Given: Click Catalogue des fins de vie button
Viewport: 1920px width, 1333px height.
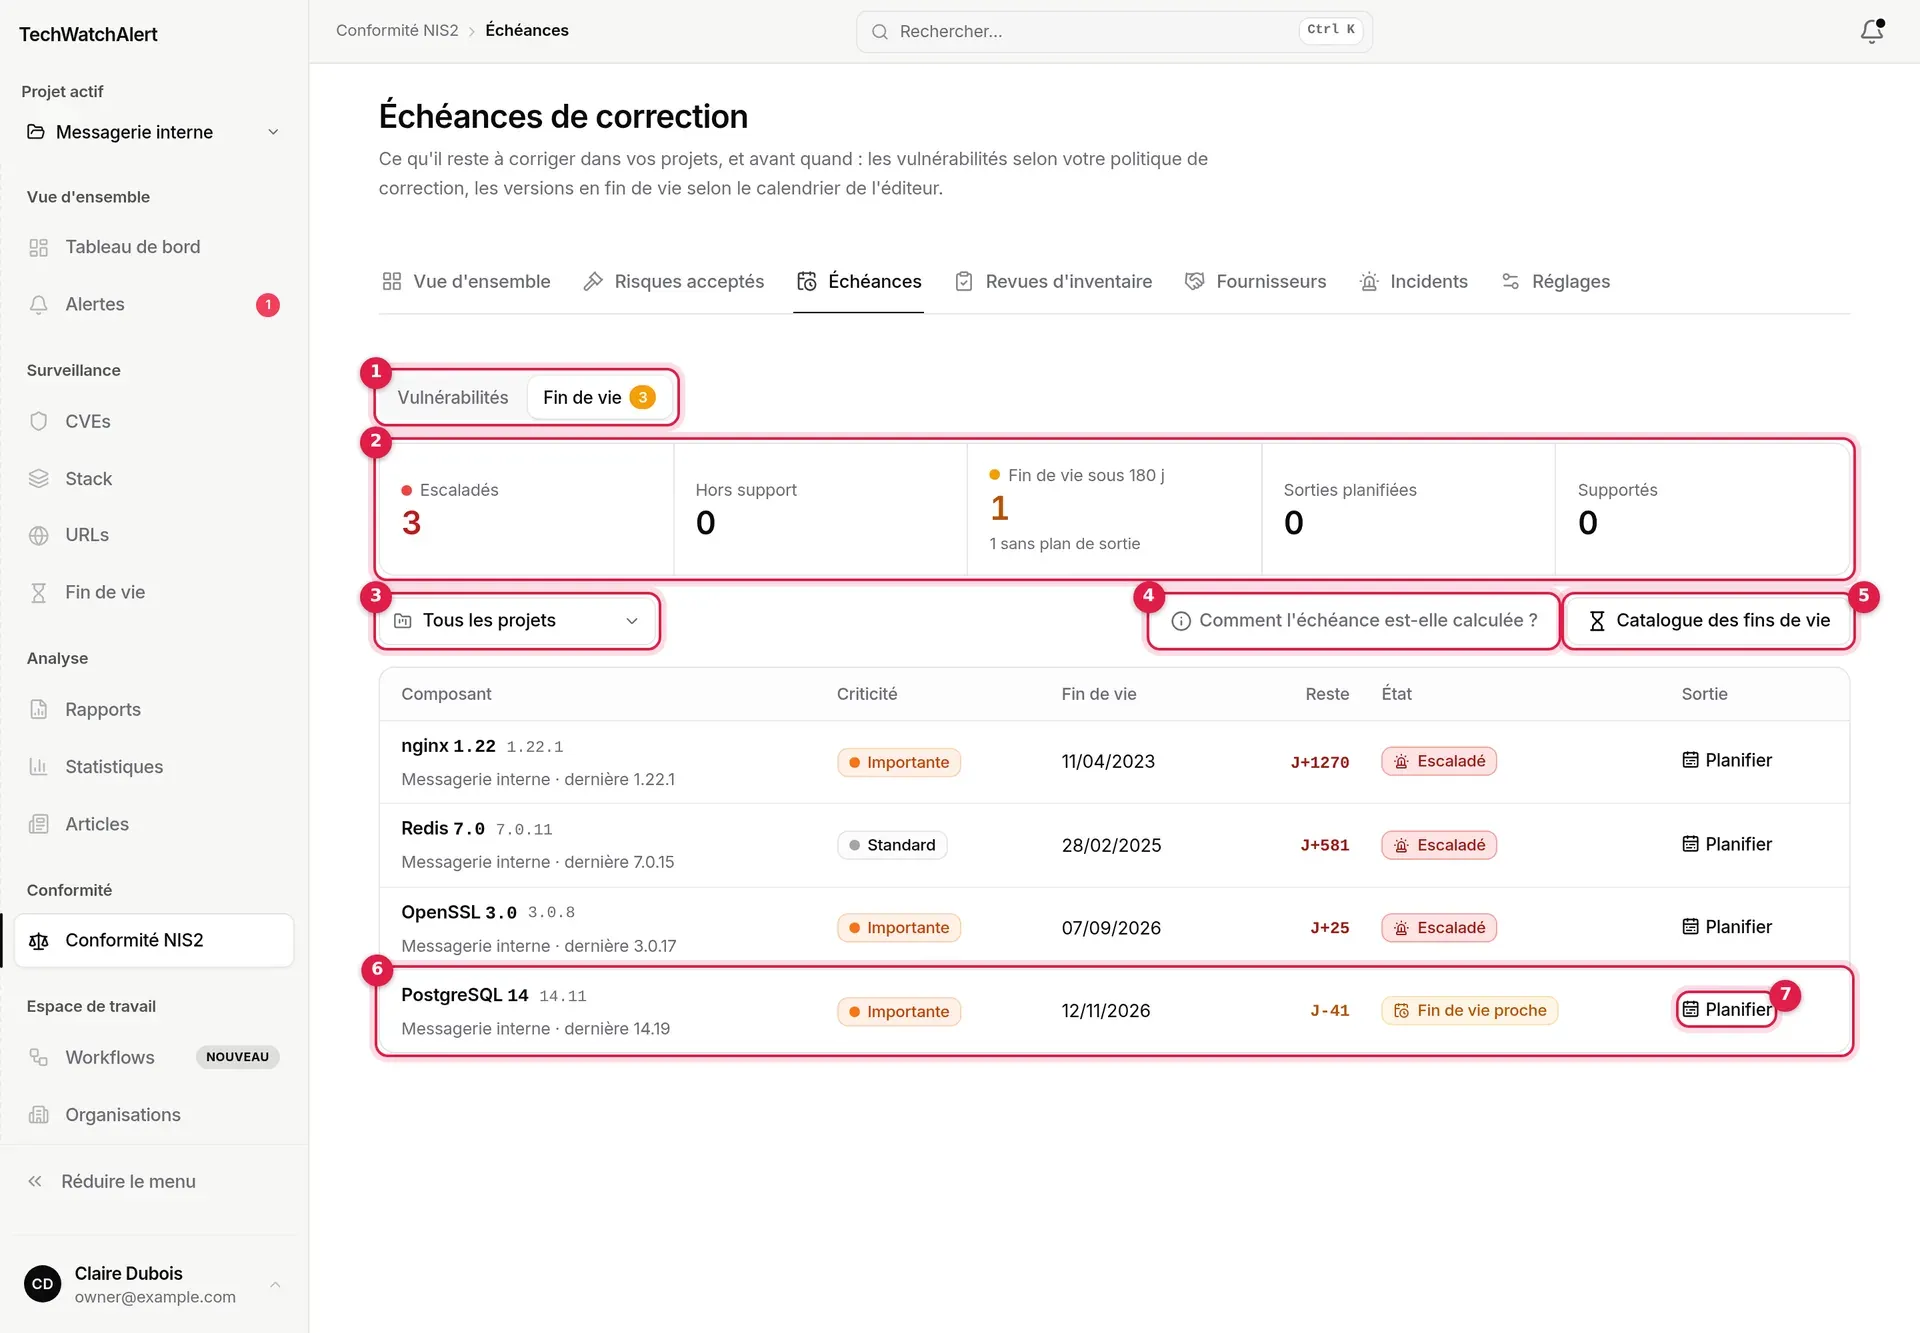Looking at the screenshot, I should click(1709, 620).
